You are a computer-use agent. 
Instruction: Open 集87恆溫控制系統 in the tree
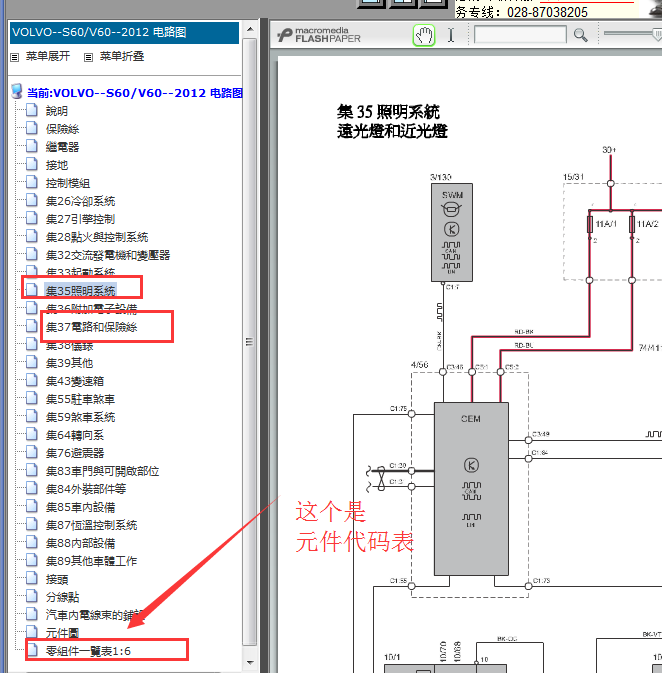click(91, 525)
